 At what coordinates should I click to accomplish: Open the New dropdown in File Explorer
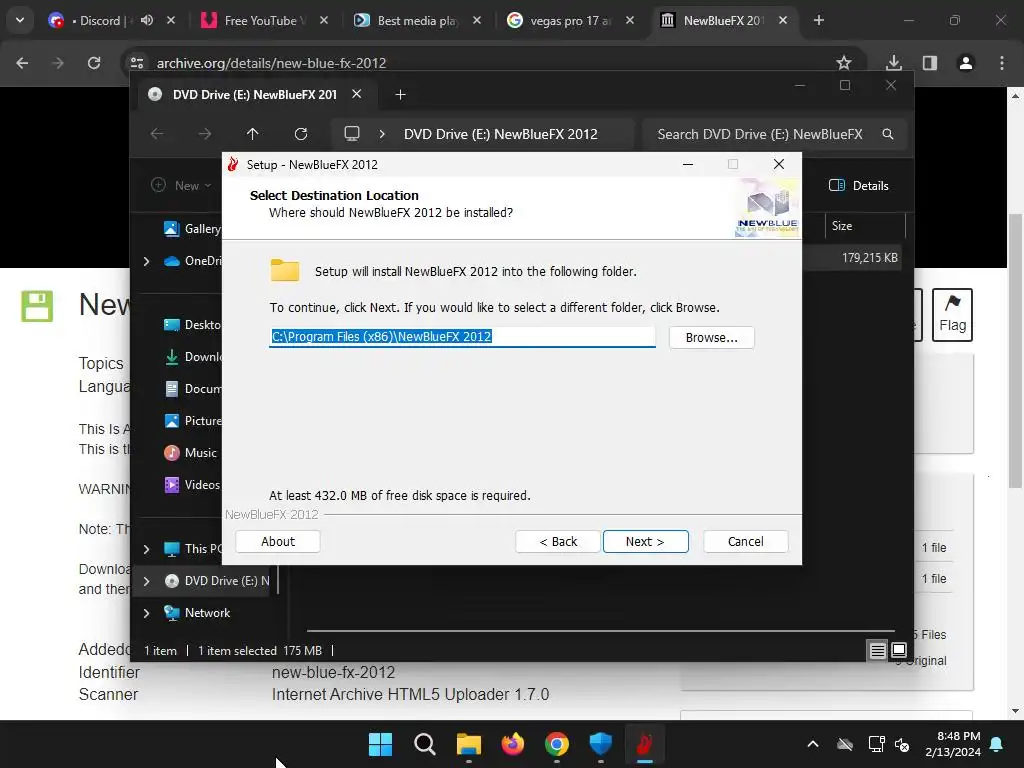coord(181,185)
